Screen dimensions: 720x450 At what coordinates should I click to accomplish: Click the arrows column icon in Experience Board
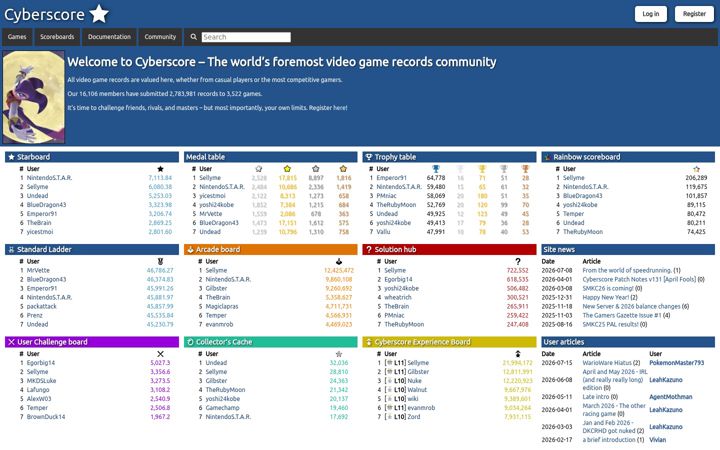(518, 354)
